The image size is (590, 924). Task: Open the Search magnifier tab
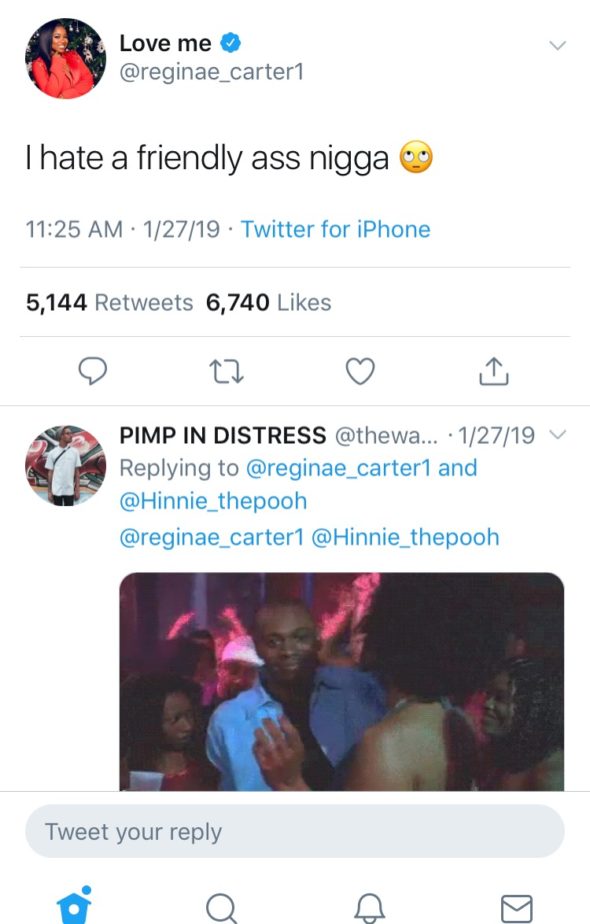pyautogui.click(x=222, y=908)
